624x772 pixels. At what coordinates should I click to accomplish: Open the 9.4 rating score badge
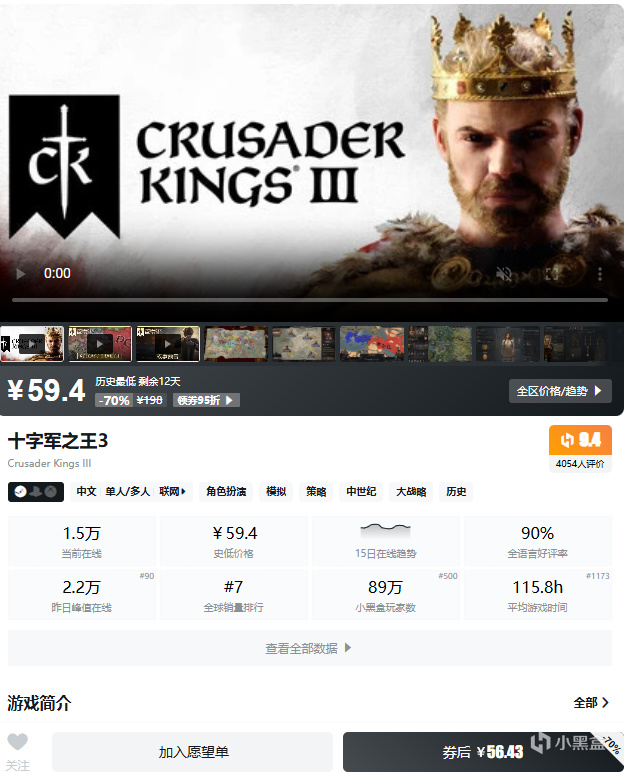(580, 440)
